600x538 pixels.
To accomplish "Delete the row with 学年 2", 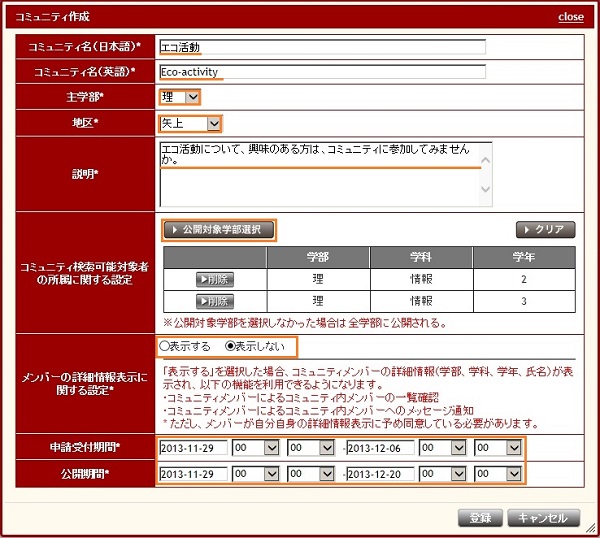I will click(215, 279).
